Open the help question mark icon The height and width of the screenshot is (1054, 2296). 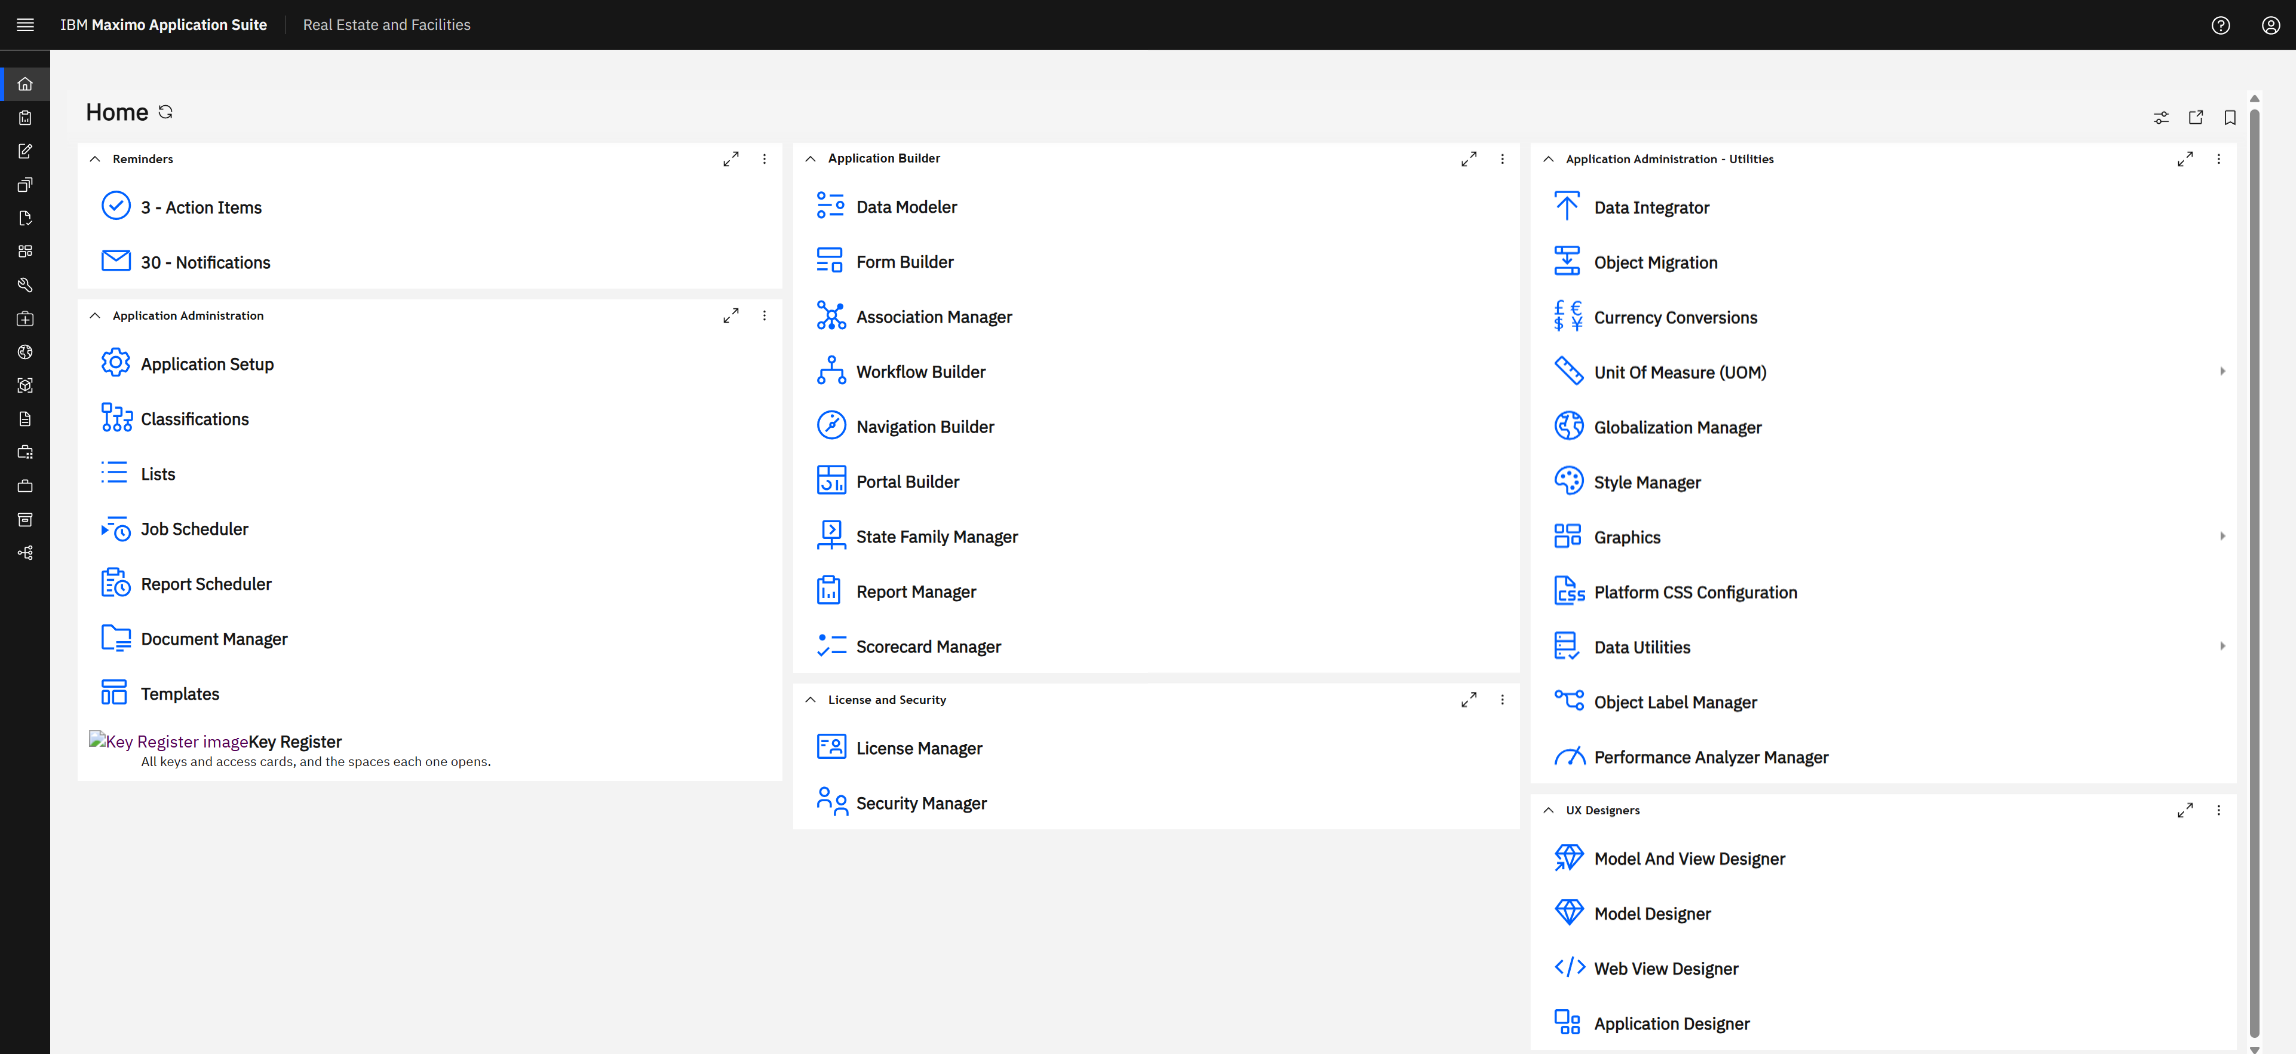tap(2220, 25)
